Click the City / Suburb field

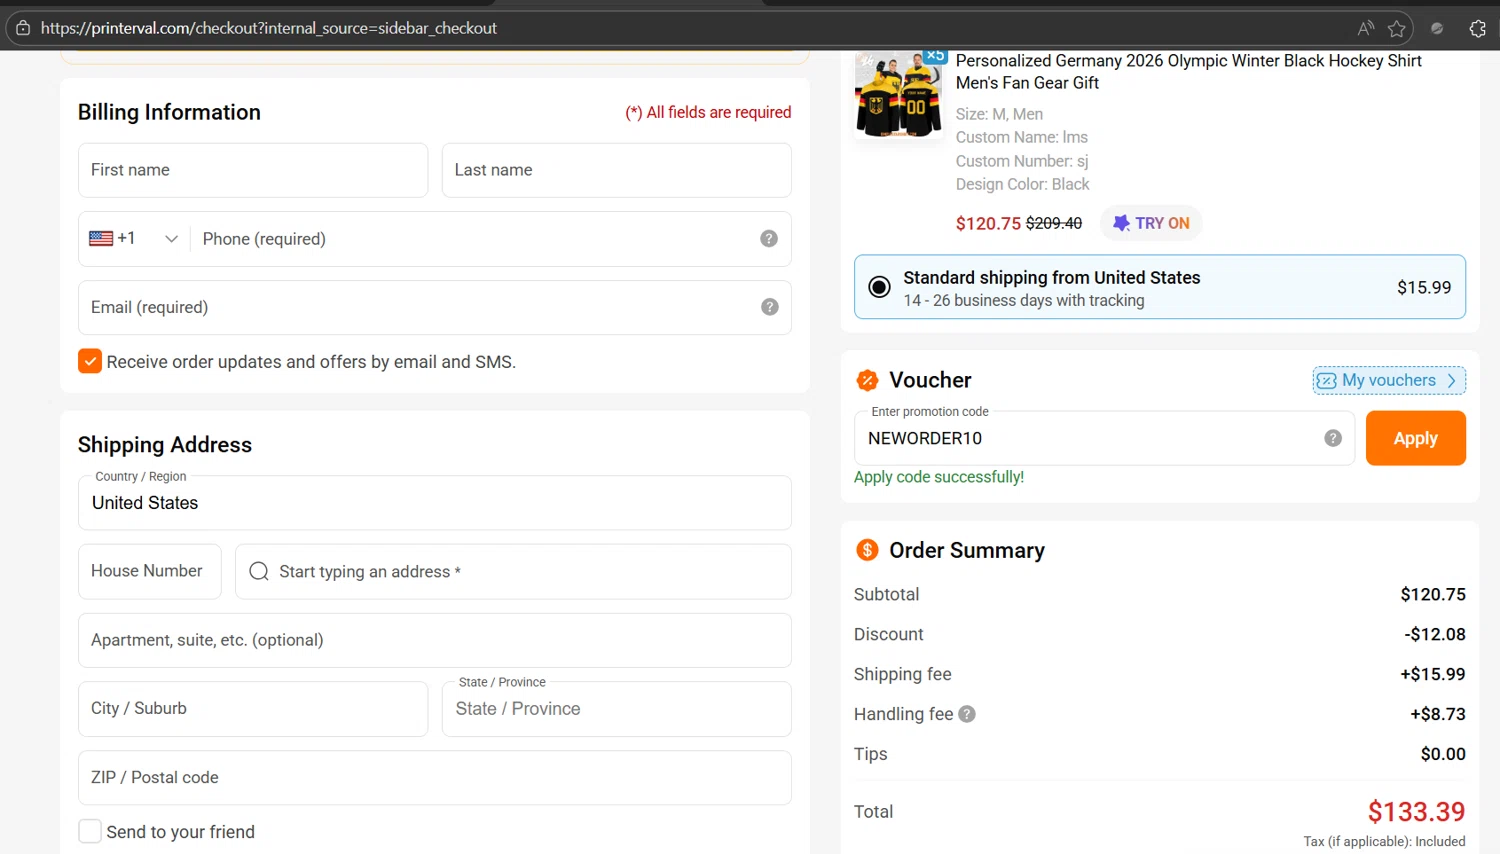[x=253, y=709]
